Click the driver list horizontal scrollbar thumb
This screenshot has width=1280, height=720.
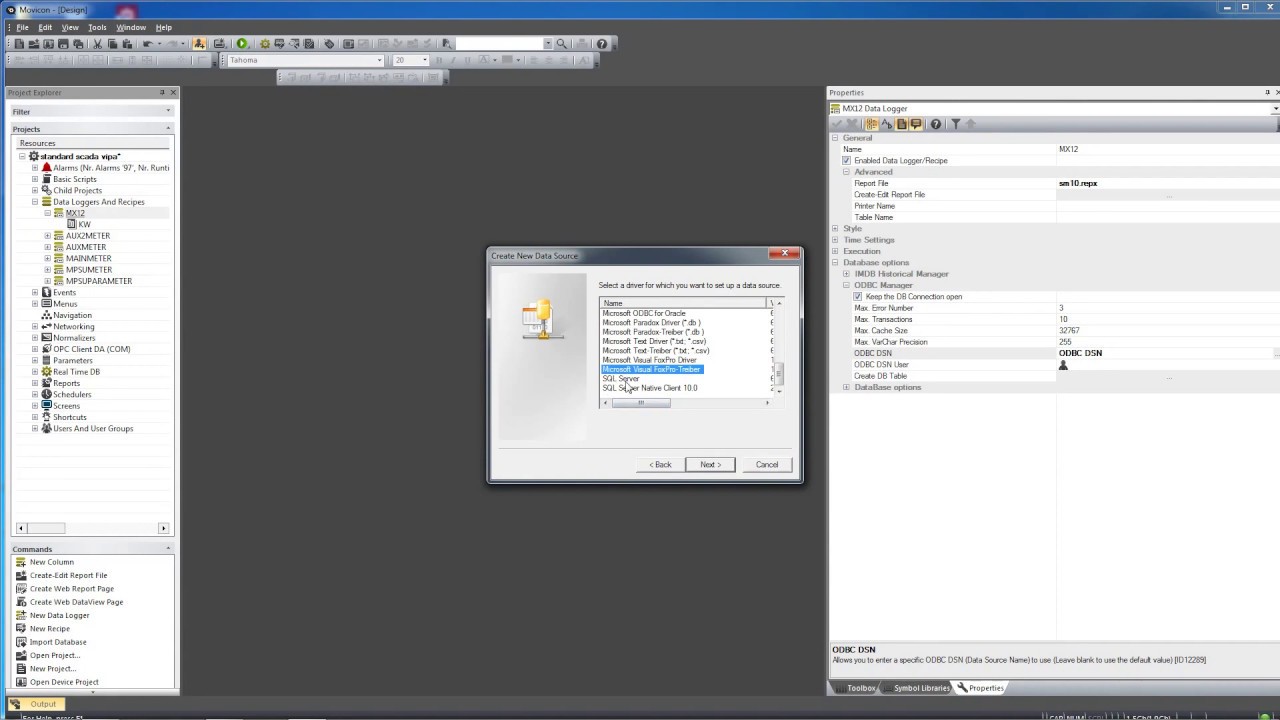641,403
